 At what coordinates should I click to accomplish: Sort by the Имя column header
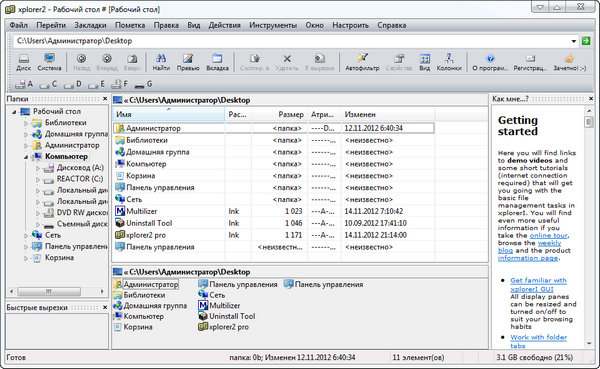tap(169, 114)
